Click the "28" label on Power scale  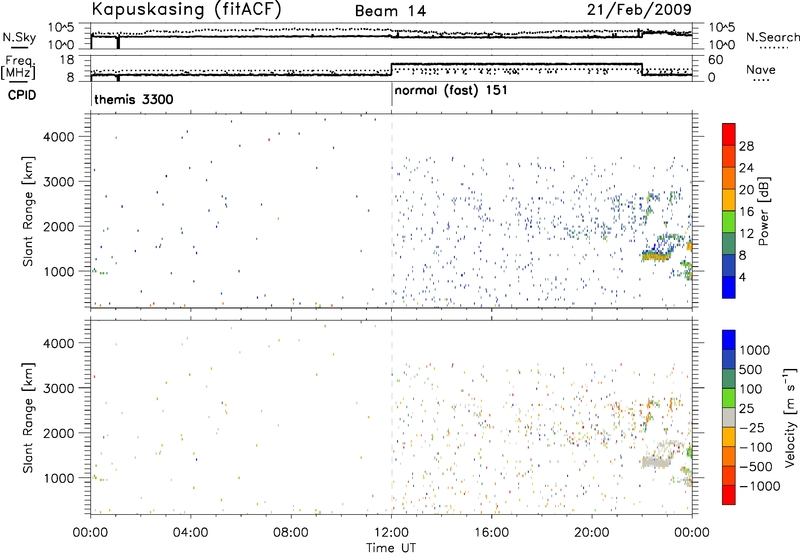pos(746,146)
